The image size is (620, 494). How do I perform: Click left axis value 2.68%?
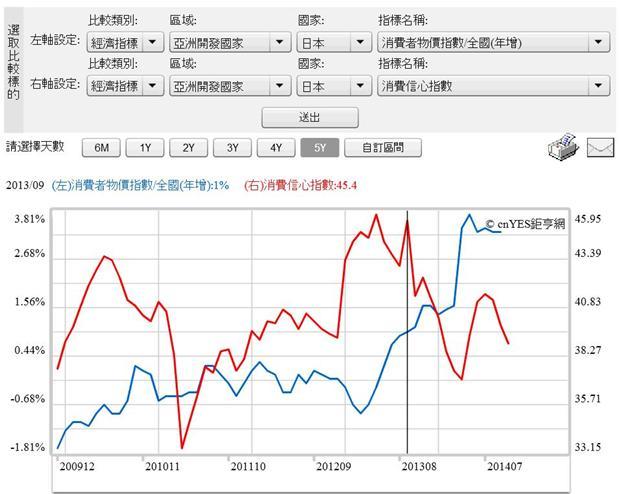pos(30,253)
